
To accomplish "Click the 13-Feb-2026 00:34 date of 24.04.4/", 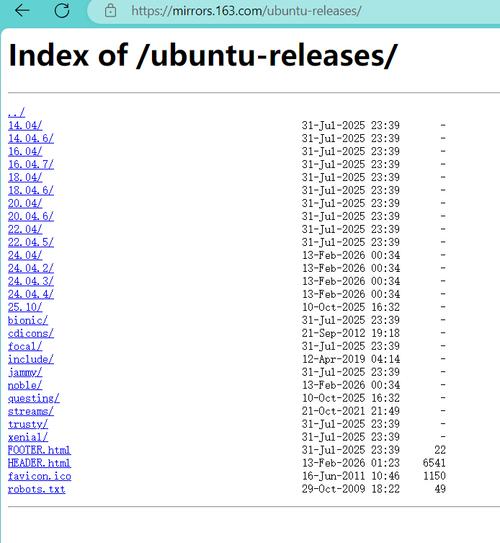I will tap(351, 294).
